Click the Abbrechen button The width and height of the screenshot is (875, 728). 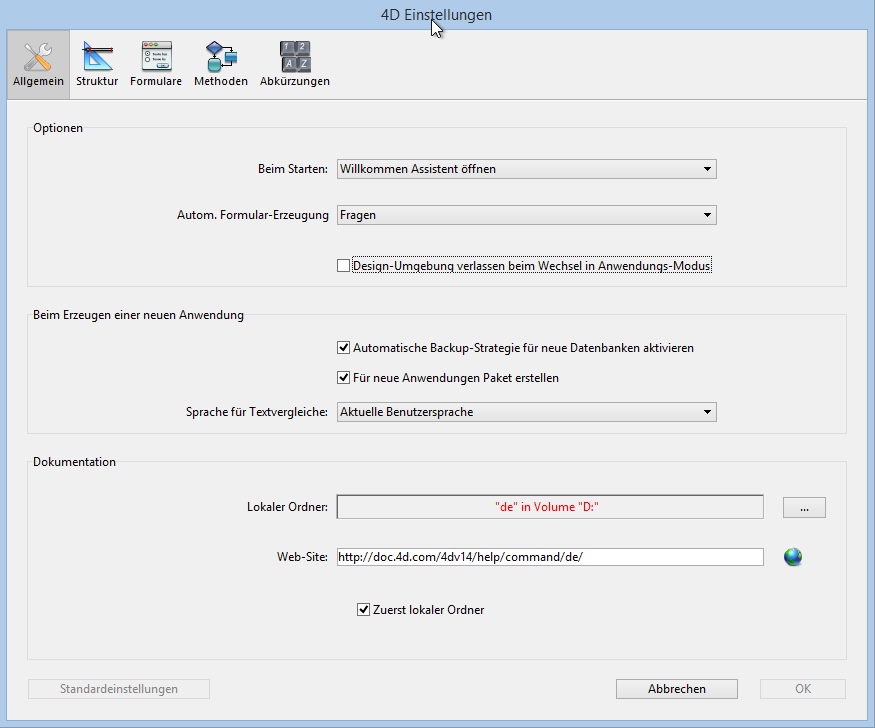click(x=677, y=689)
